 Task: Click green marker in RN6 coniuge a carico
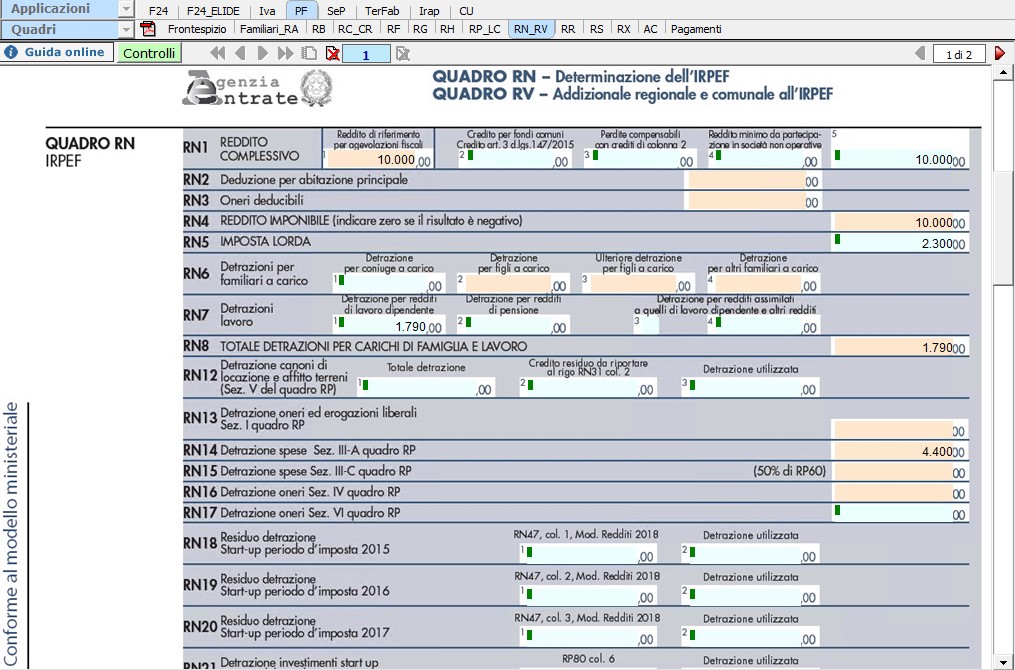(x=342, y=280)
